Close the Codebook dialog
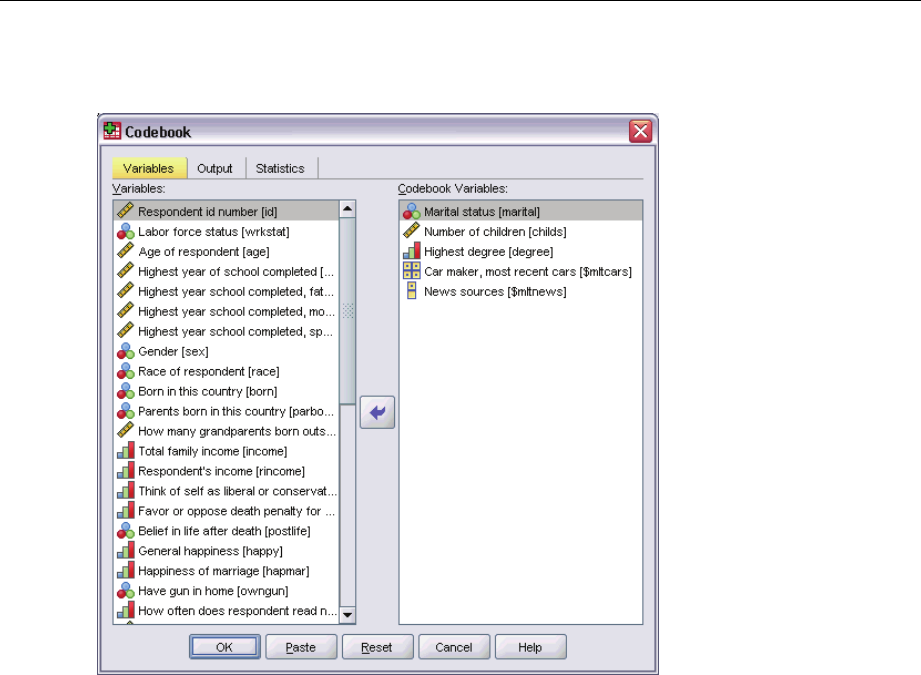 (640, 131)
